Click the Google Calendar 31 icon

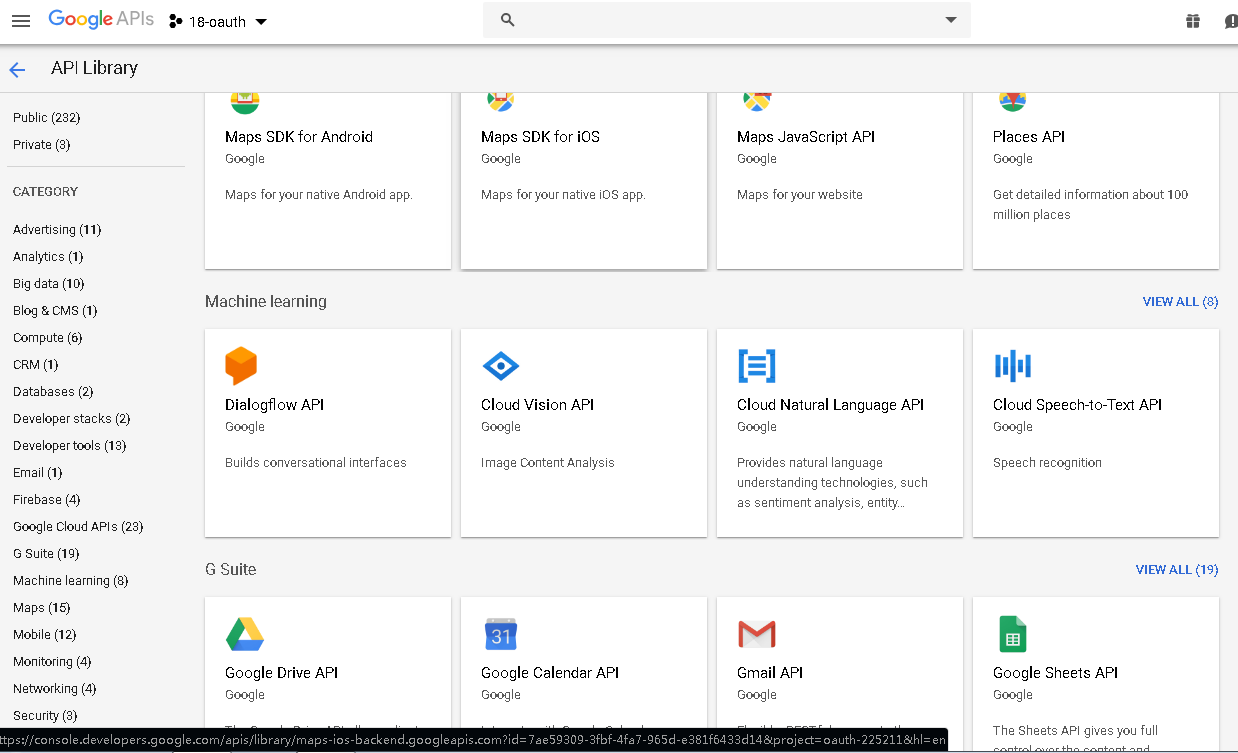click(500, 634)
